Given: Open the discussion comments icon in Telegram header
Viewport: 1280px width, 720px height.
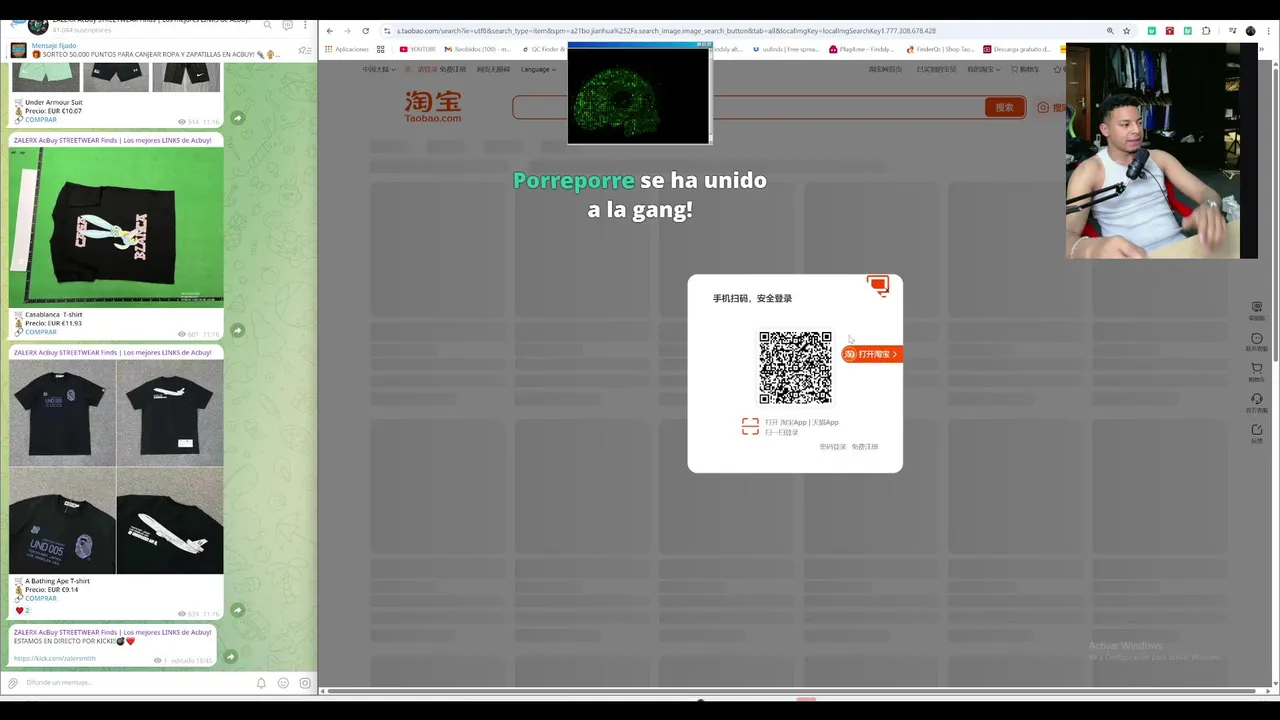Looking at the screenshot, I should 287,25.
